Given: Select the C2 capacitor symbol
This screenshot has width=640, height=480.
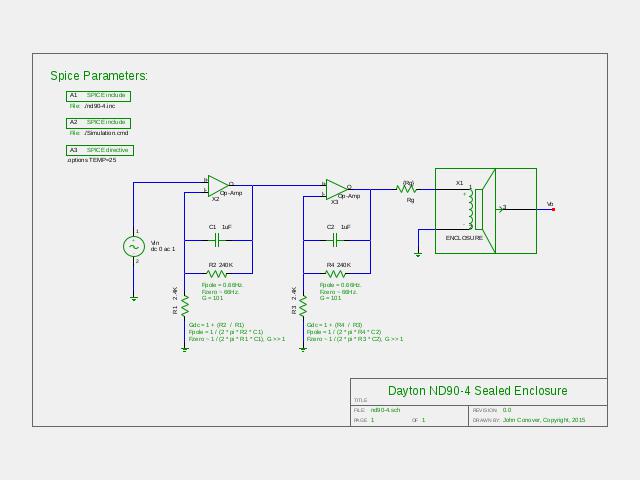Looking at the screenshot, I should pos(336,240).
